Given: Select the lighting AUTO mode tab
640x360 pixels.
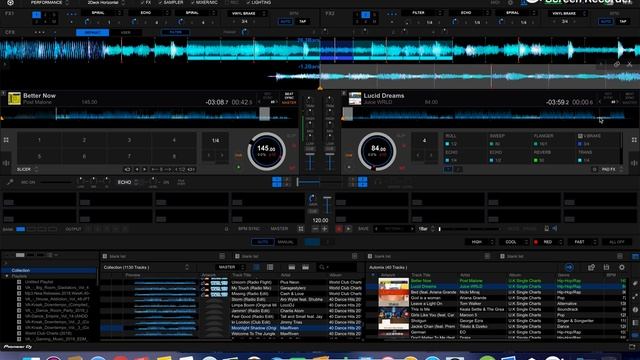Looking at the screenshot, I should point(263,242).
